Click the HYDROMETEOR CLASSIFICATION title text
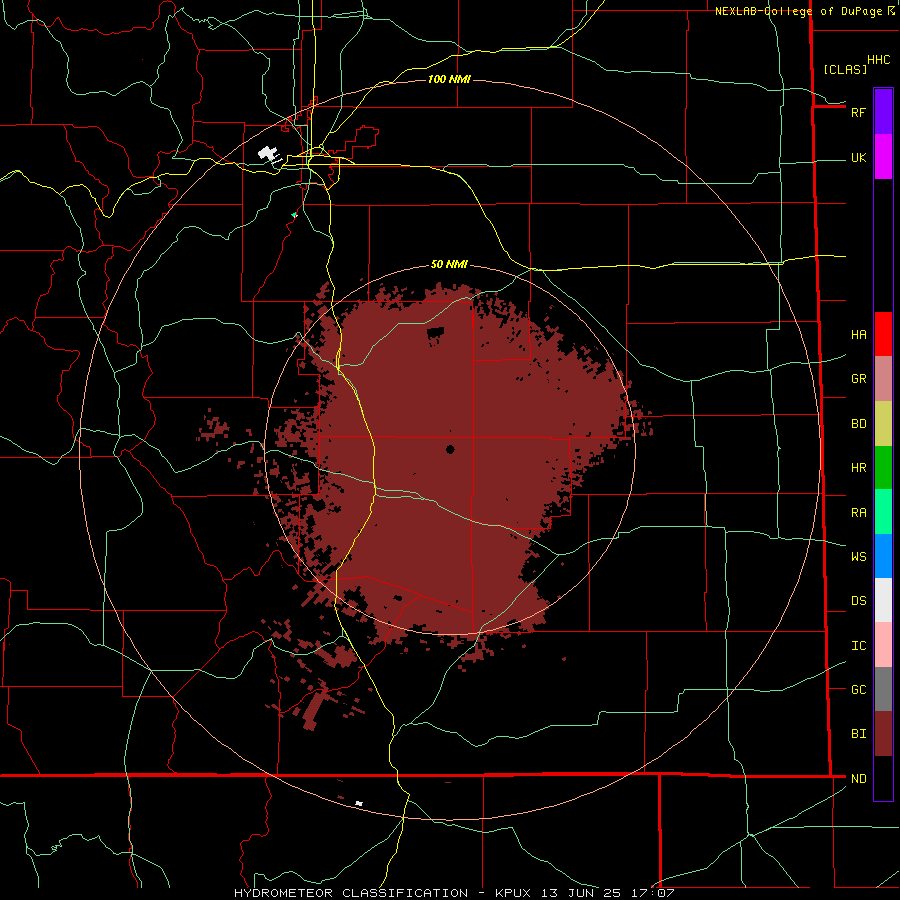 tap(351, 893)
